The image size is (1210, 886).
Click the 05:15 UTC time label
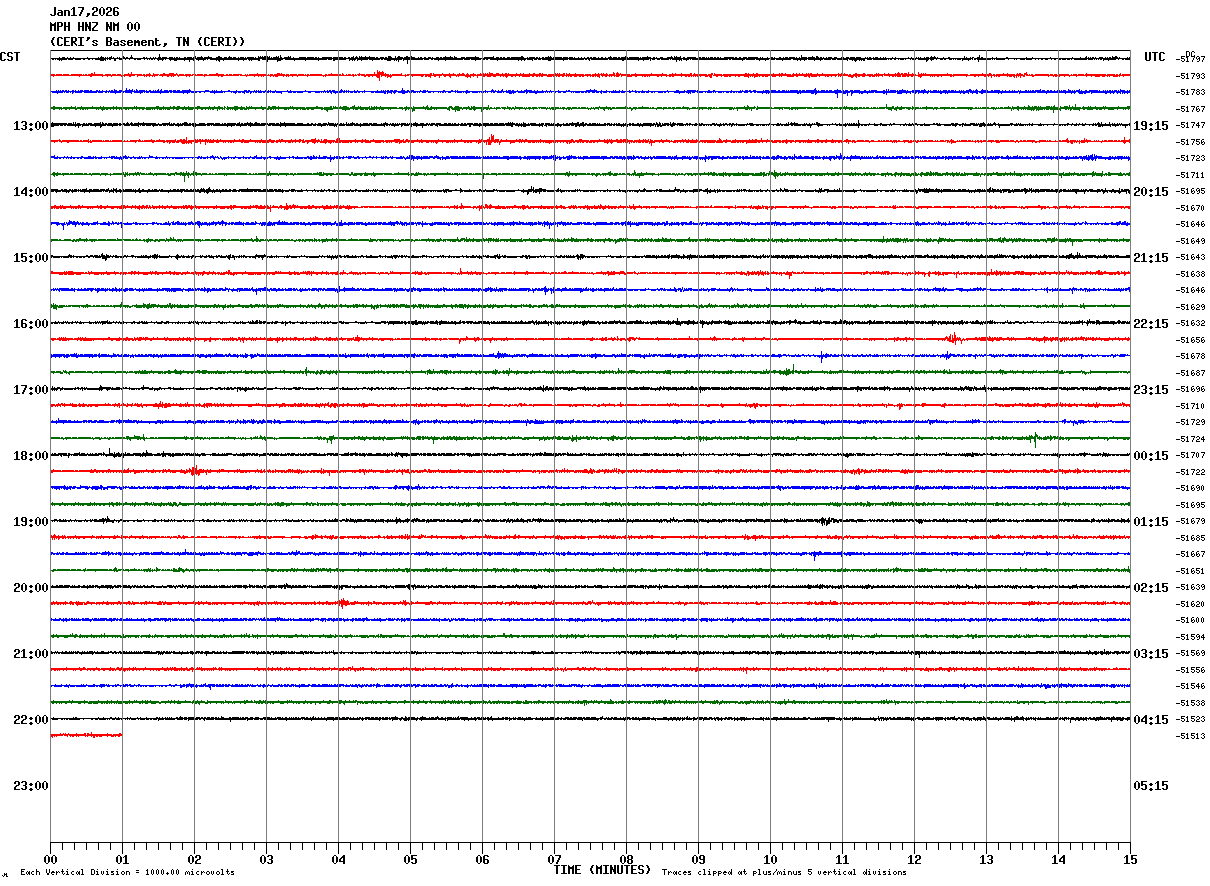tap(1151, 786)
